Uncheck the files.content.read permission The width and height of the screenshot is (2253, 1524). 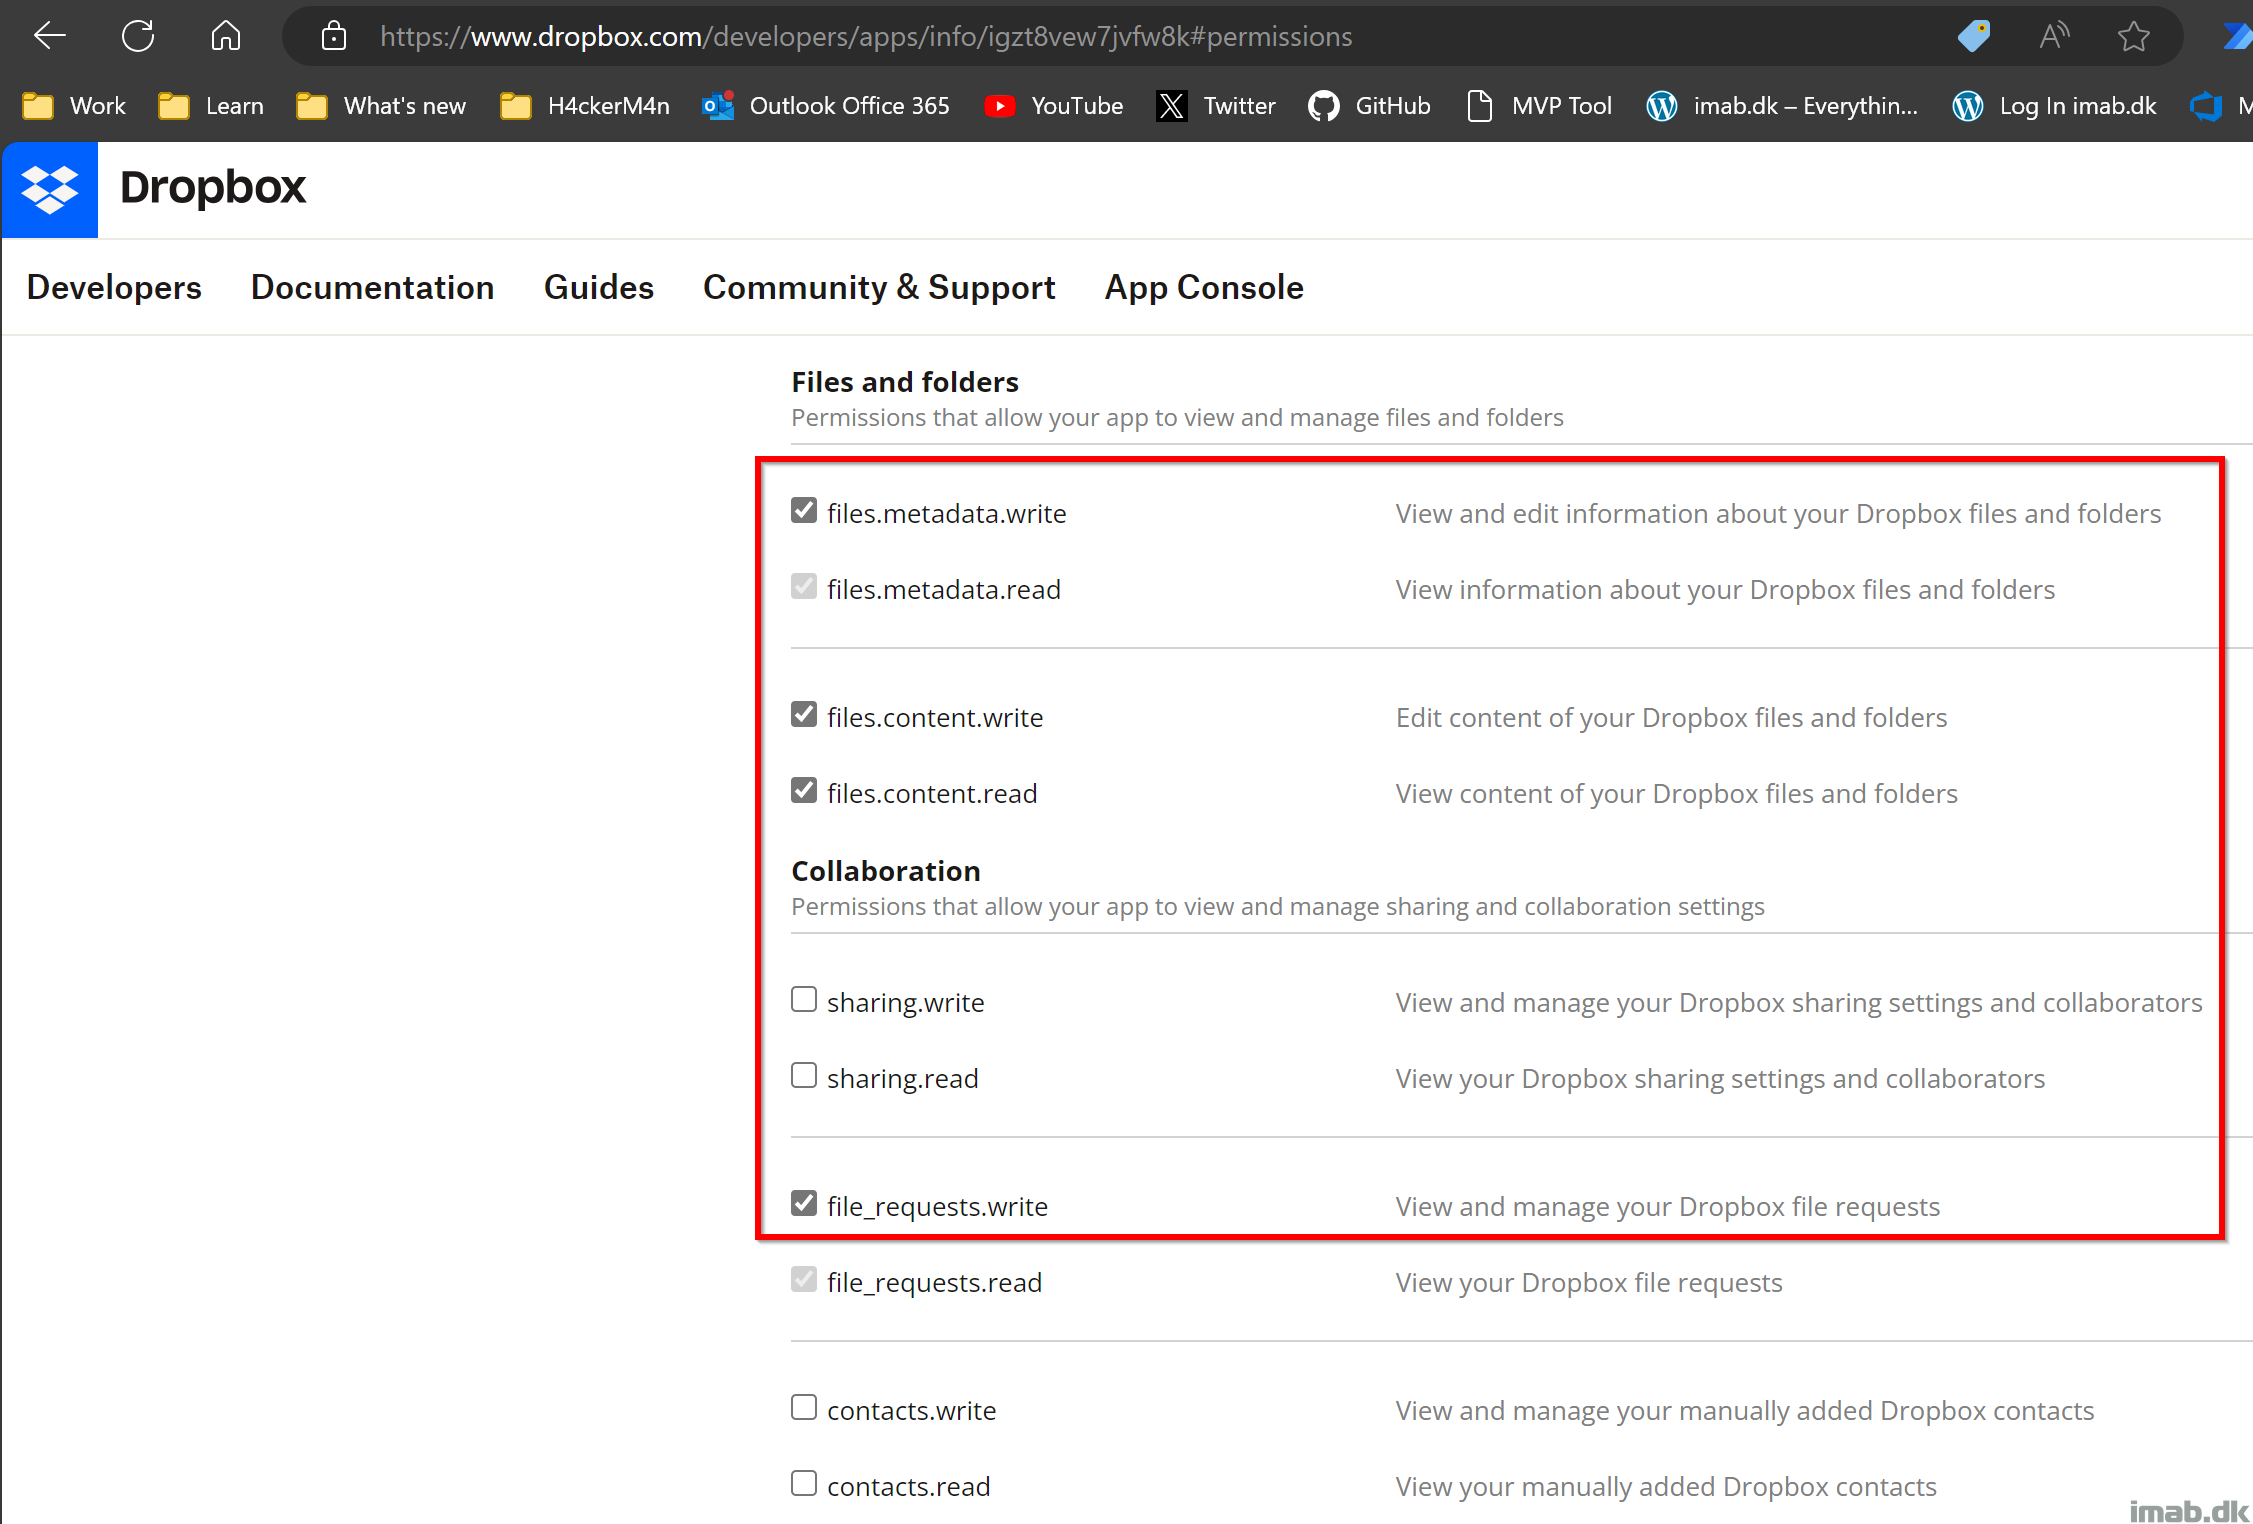804,790
